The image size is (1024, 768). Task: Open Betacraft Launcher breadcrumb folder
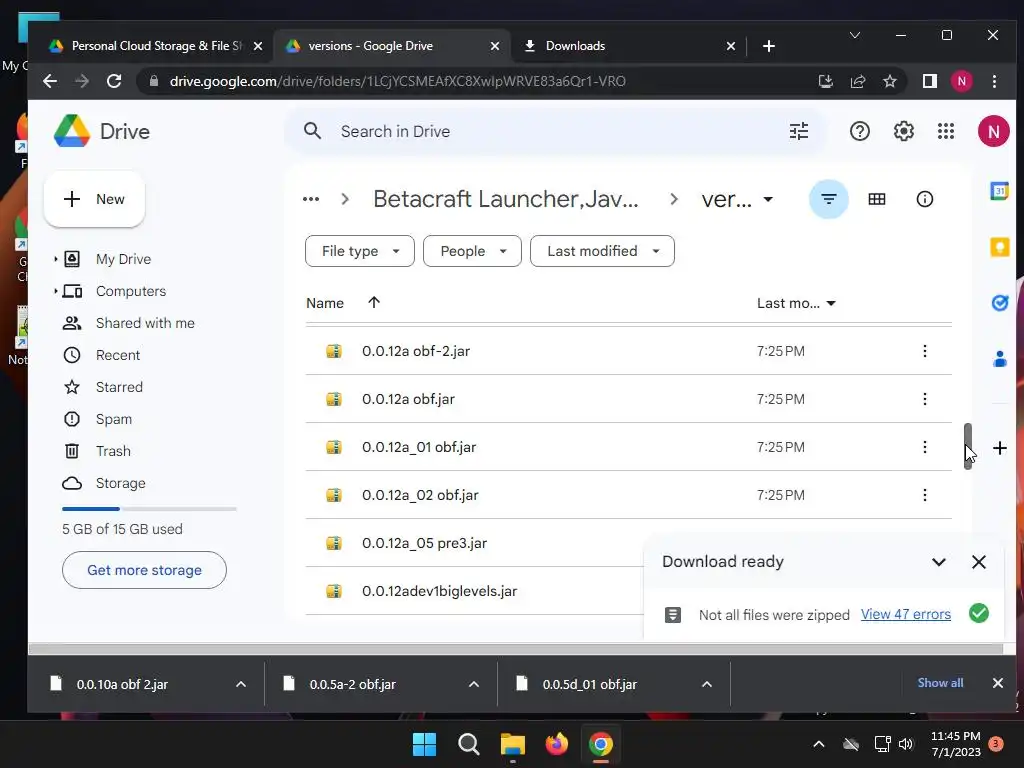pyautogui.click(x=505, y=199)
